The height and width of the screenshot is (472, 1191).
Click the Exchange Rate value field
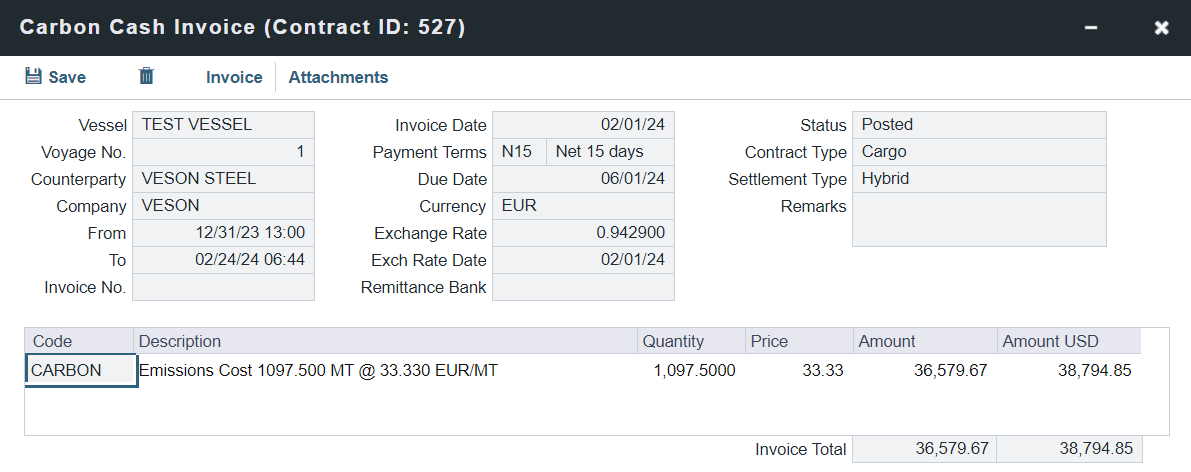point(583,233)
